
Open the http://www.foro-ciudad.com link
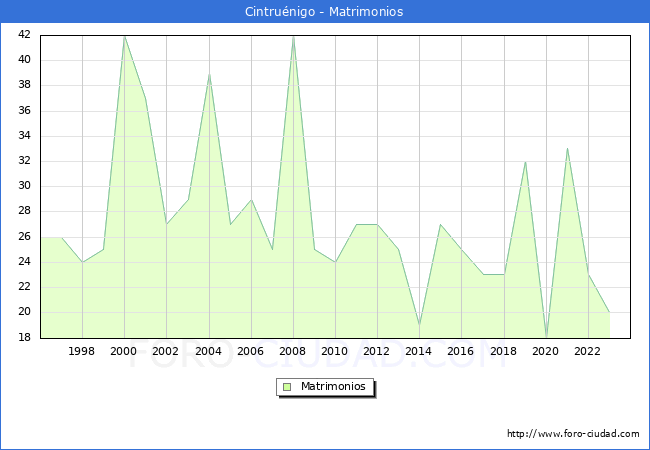click(573, 434)
